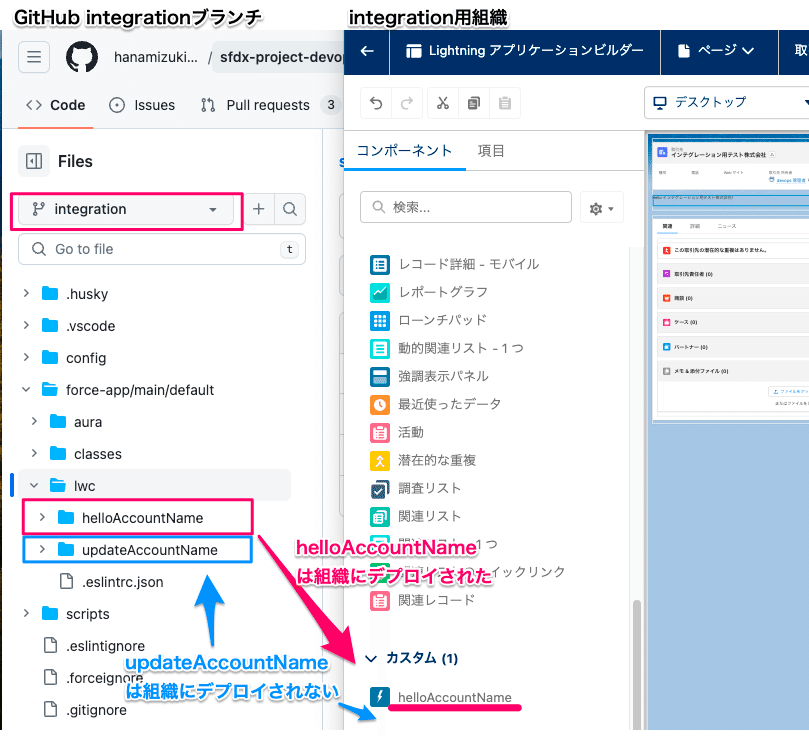Select the コンポーネント tab
This screenshot has height=736, width=809.
coord(404,151)
